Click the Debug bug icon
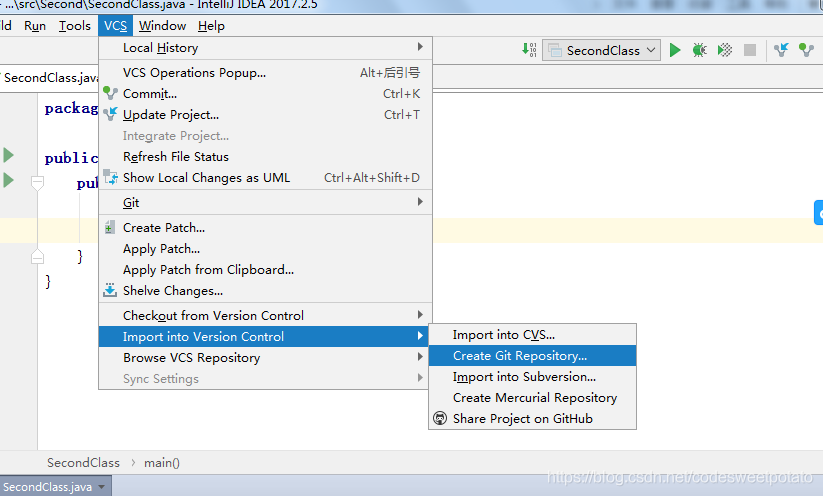Viewport: 823px width, 496px height. pyautogui.click(x=699, y=50)
